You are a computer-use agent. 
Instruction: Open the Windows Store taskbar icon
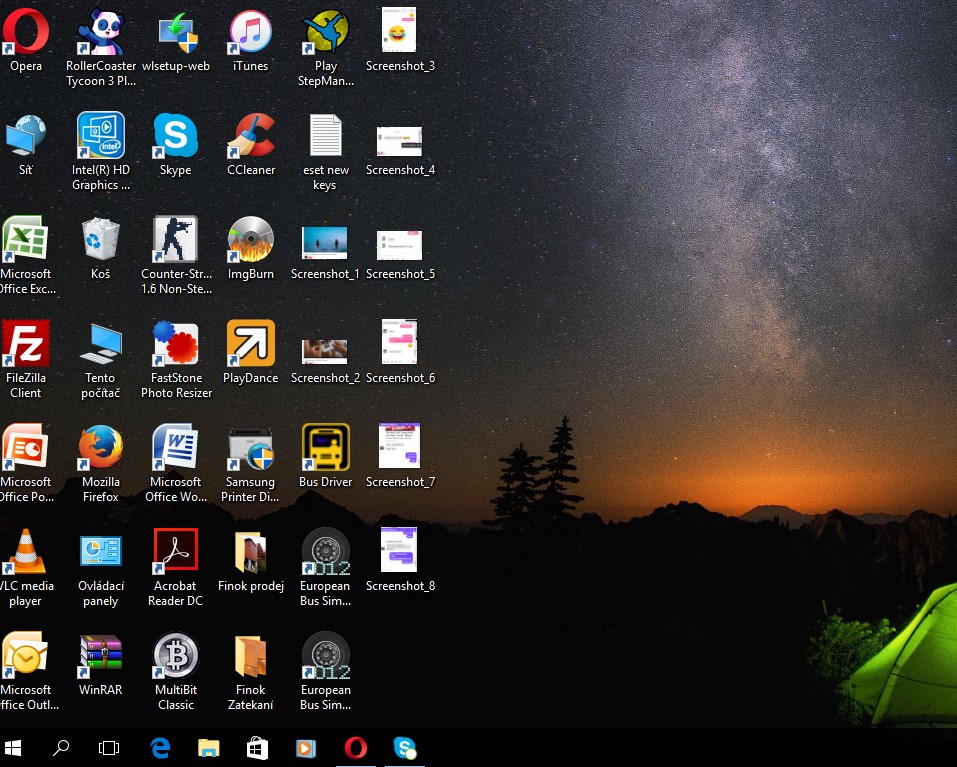point(257,747)
